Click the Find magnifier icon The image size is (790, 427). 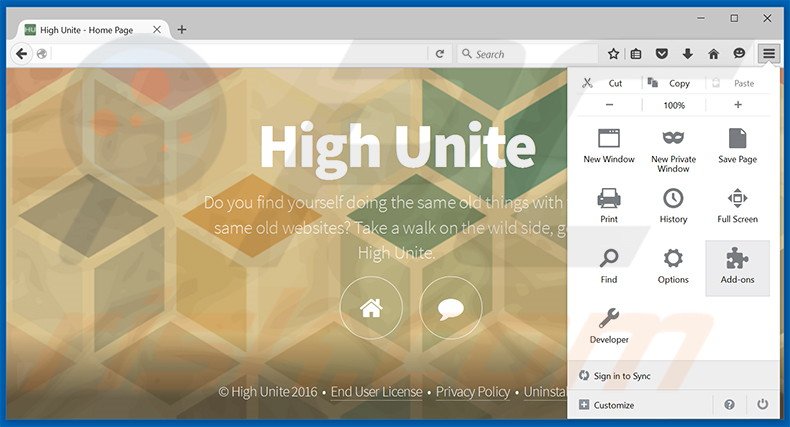click(609, 258)
